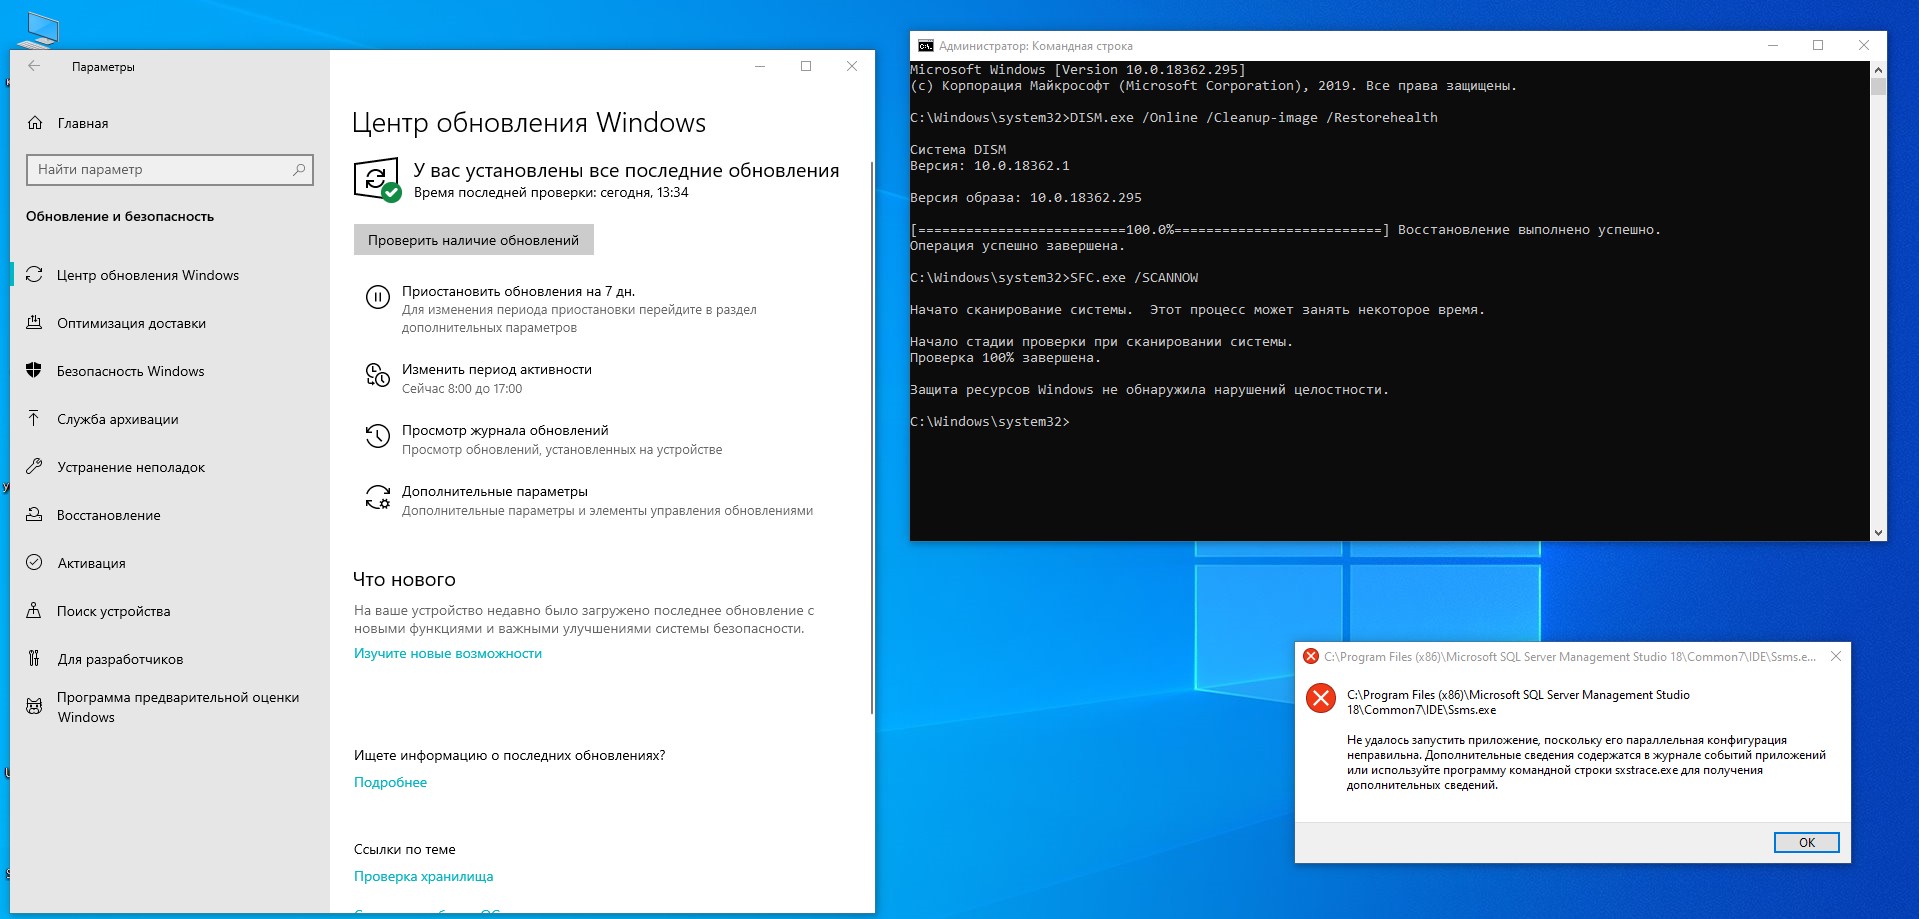Click the C:\Windows\system32> prompt line
This screenshot has width=1919, height=919.
990,422
